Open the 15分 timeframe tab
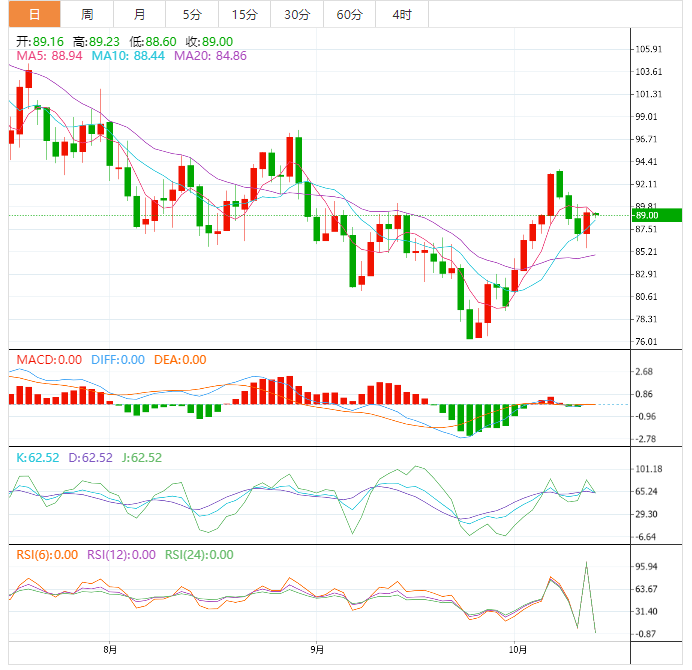This screenshot has height=670, width=692. pyautogui.click(x=244, y=14)
